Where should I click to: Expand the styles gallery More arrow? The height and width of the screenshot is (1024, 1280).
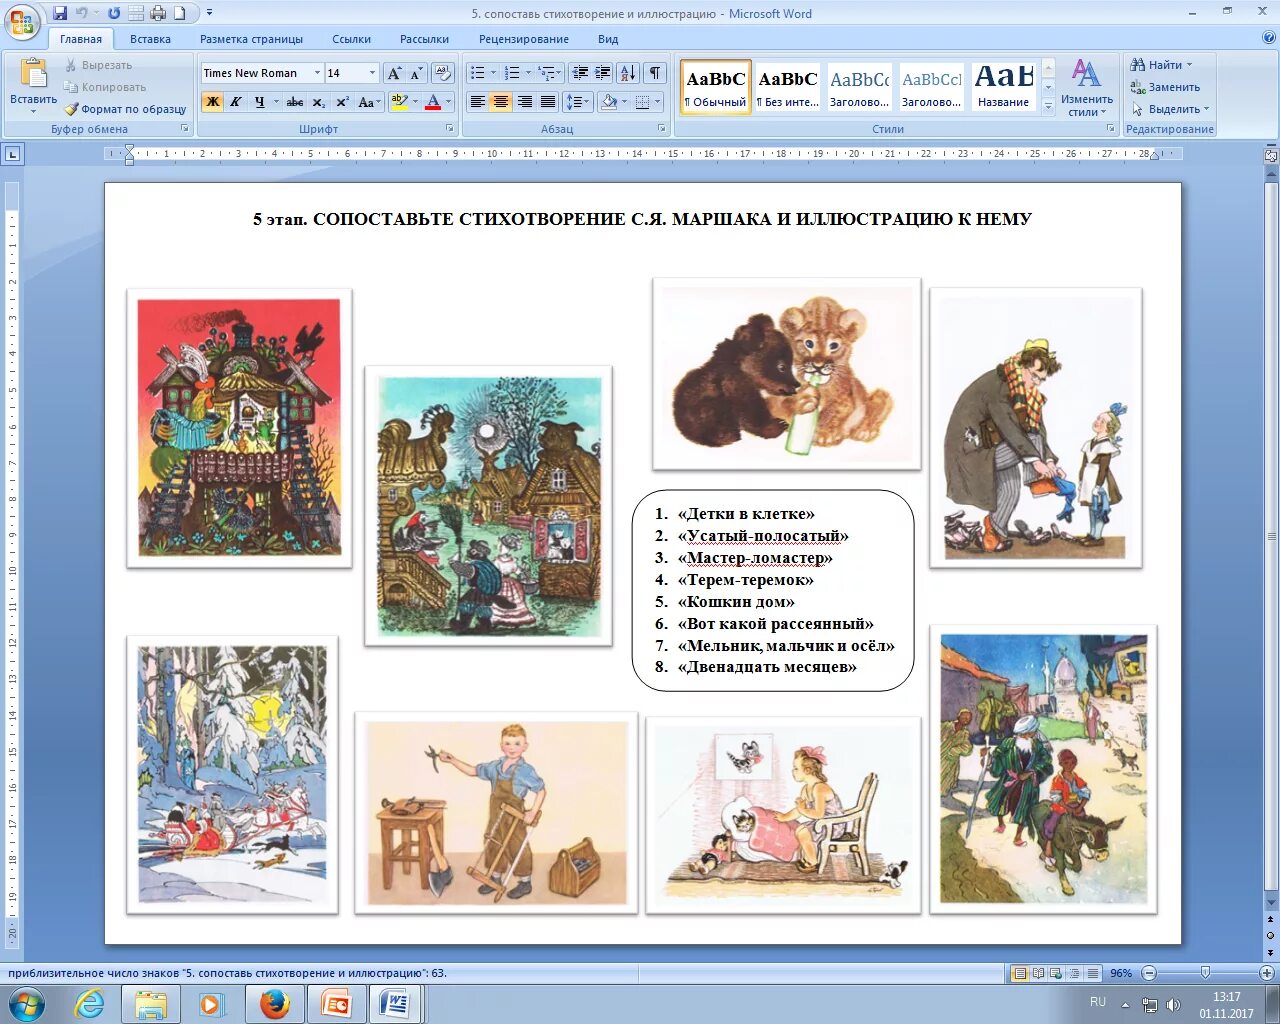pyautogui.click(x=1048, y=106)
